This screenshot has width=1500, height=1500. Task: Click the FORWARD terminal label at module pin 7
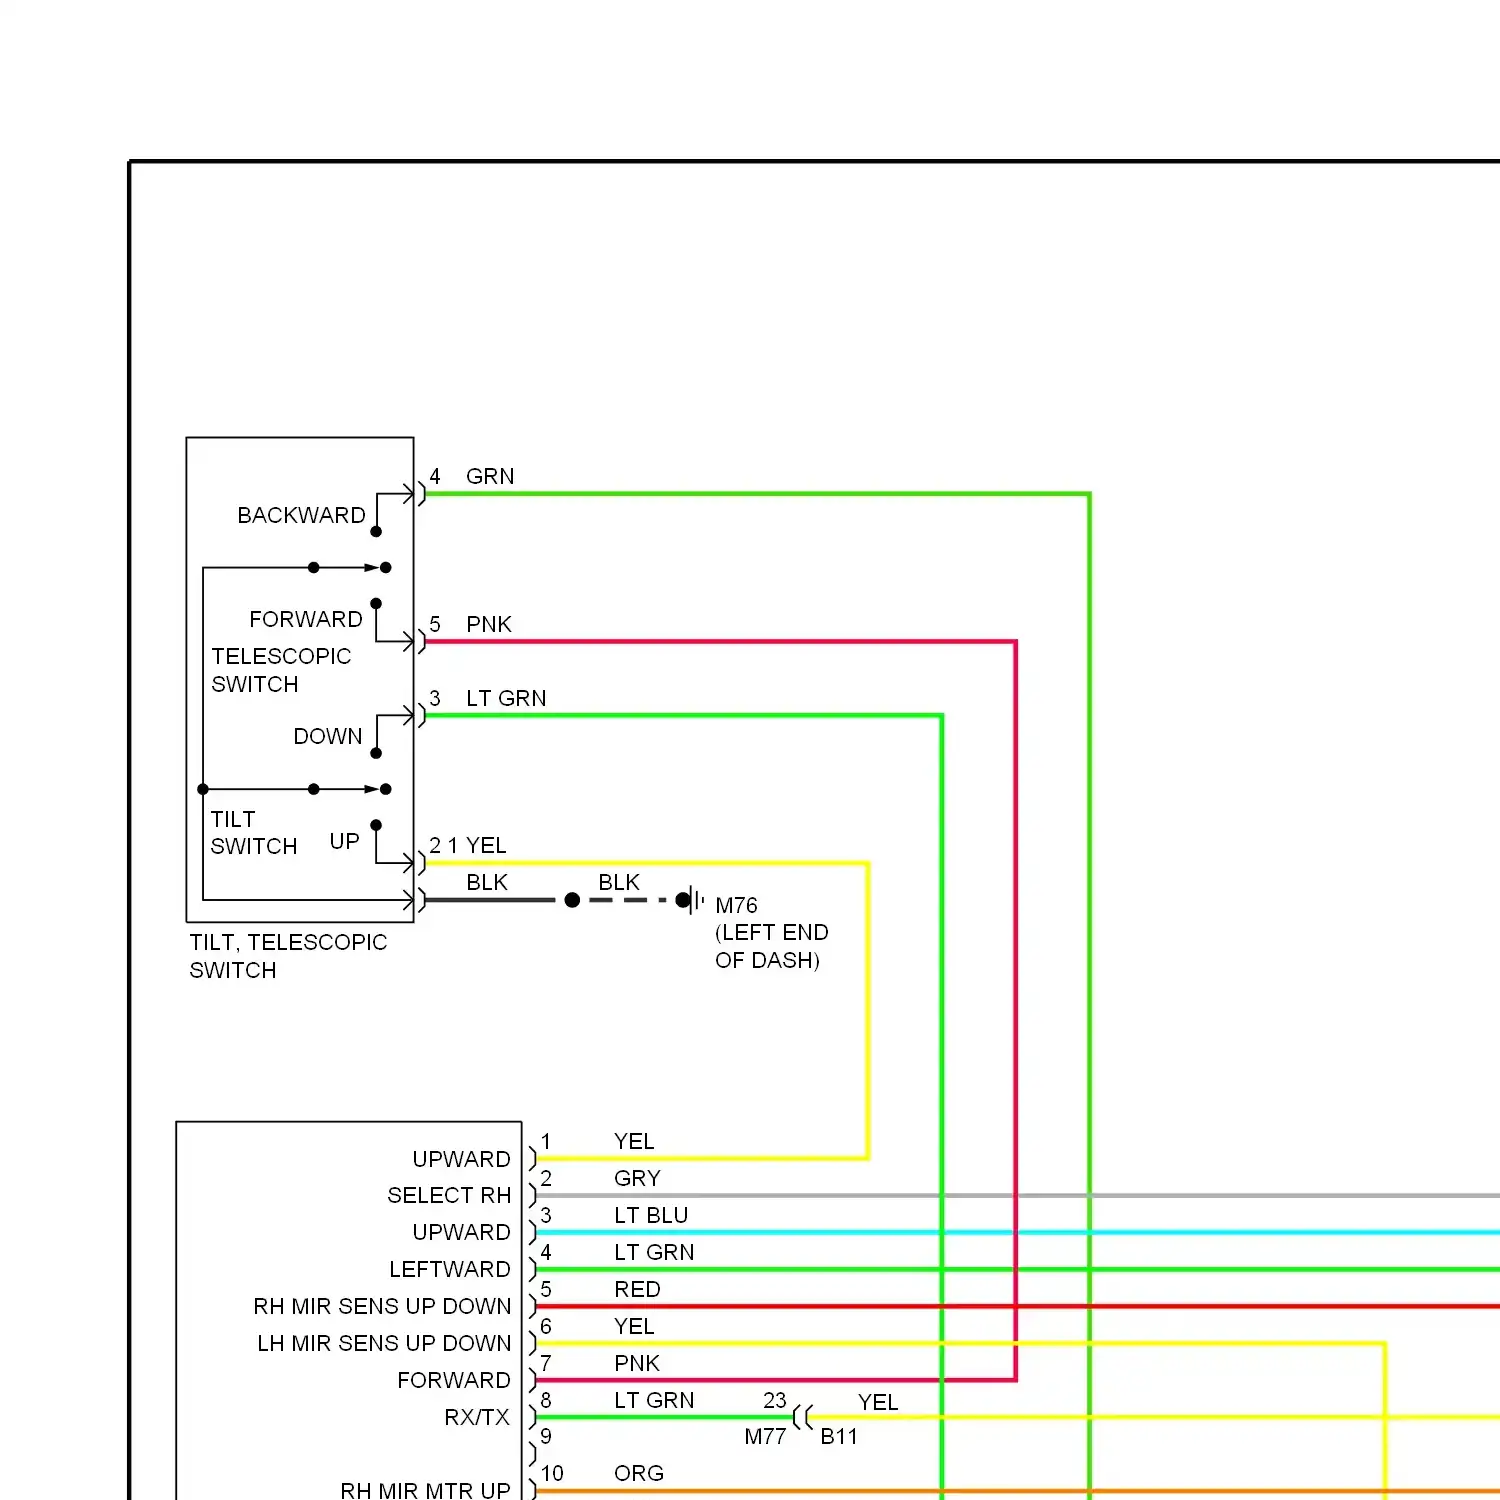tap(454, 1380)
